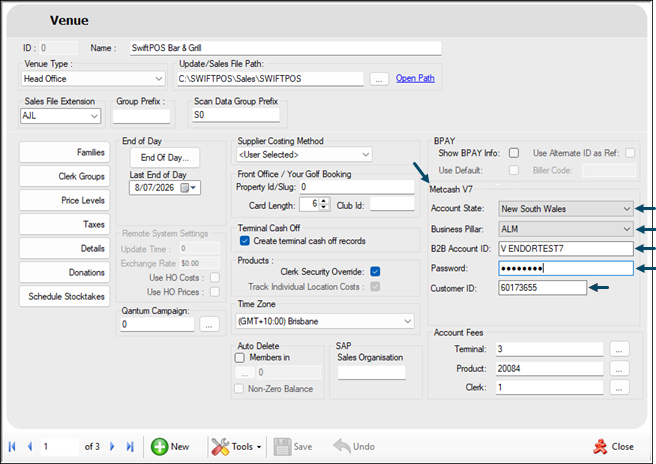Open the Tools menu
The height and width of the screenshot is (464, 656).
coord(236,446)
